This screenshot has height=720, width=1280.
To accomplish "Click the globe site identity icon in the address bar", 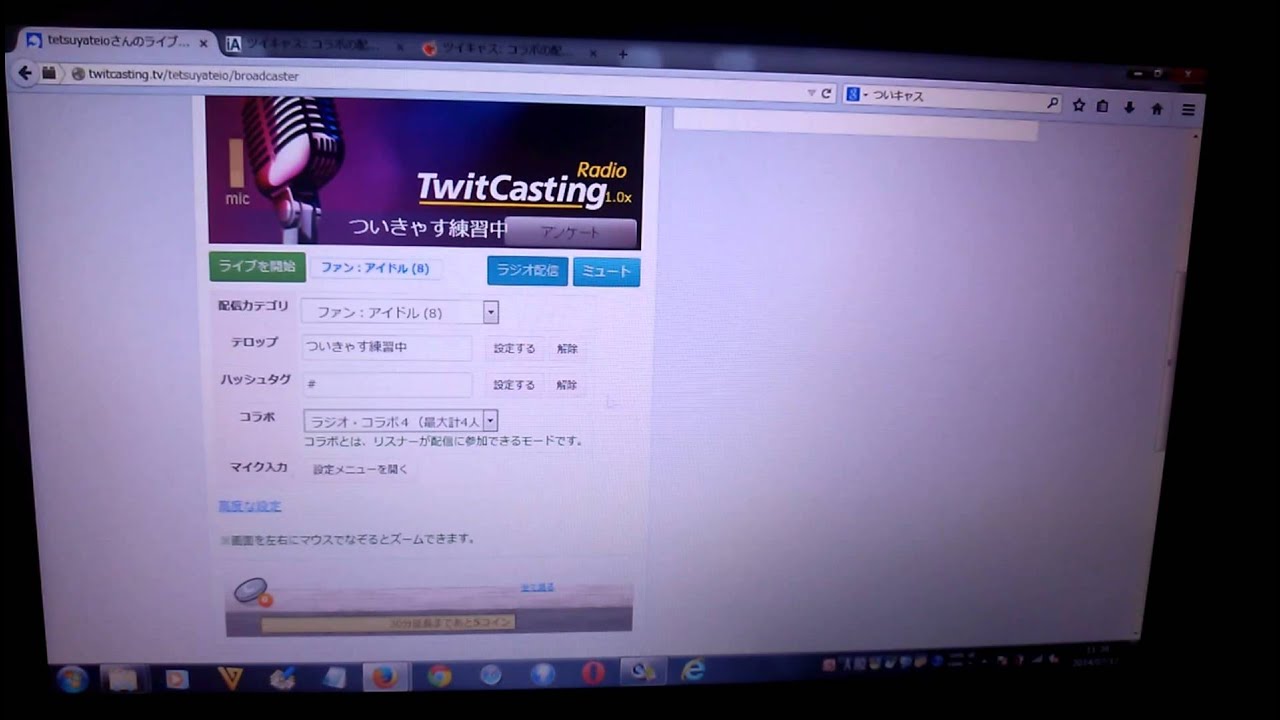I will [x=78, y=74].
